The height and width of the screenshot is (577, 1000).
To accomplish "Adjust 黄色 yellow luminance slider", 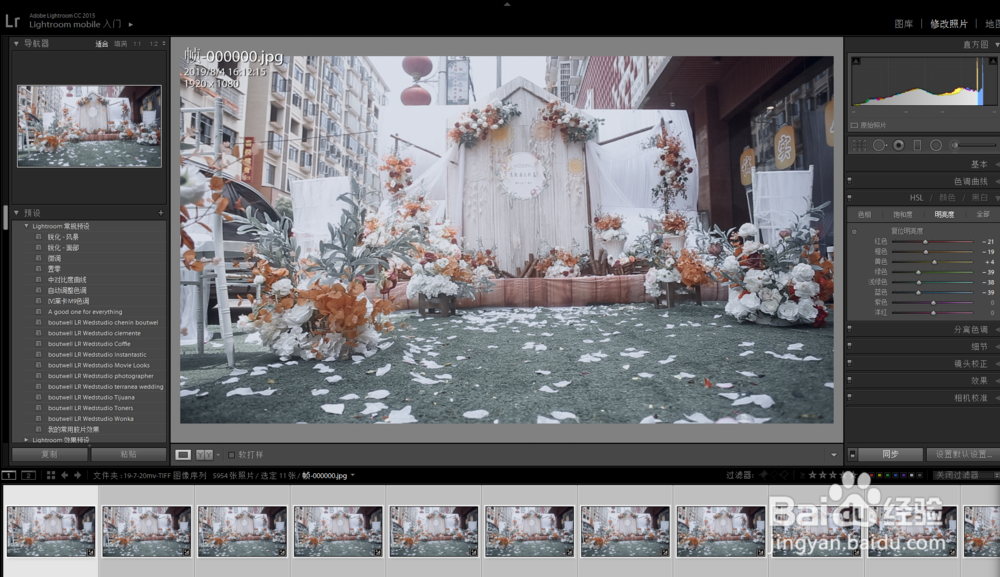I will [x=932, y=262].
